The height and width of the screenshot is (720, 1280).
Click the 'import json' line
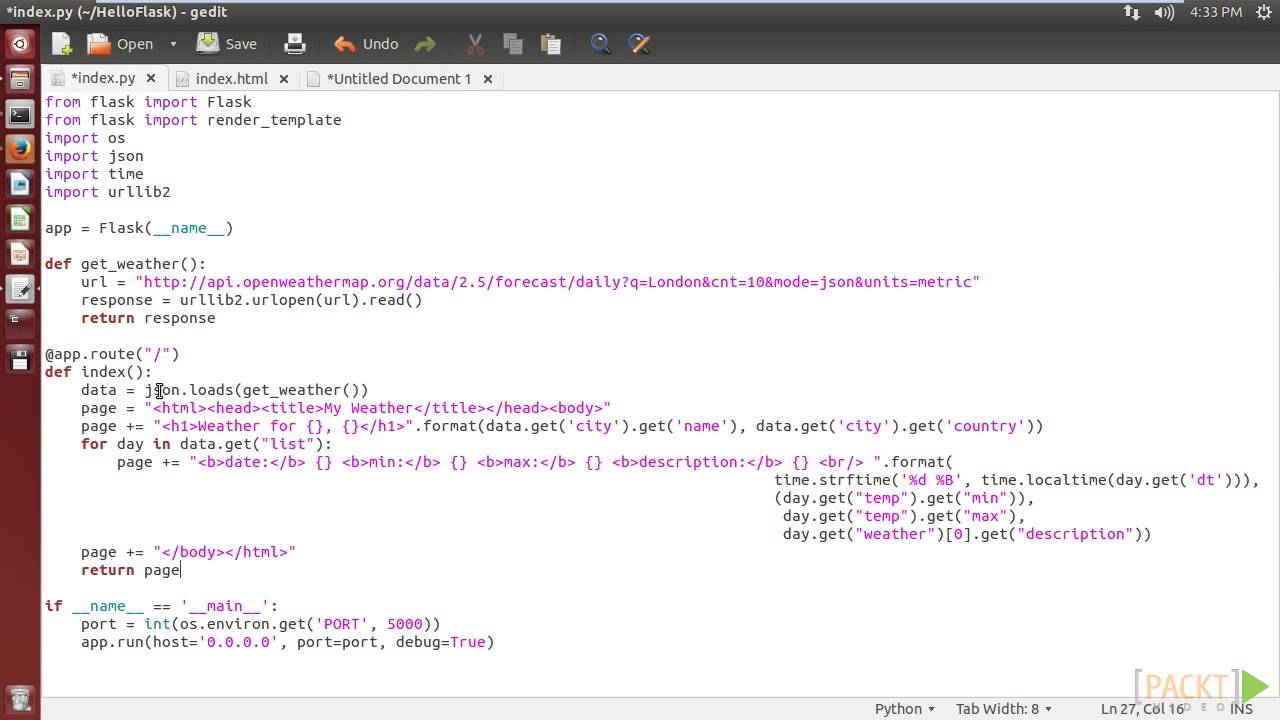(x=94, y=156)
